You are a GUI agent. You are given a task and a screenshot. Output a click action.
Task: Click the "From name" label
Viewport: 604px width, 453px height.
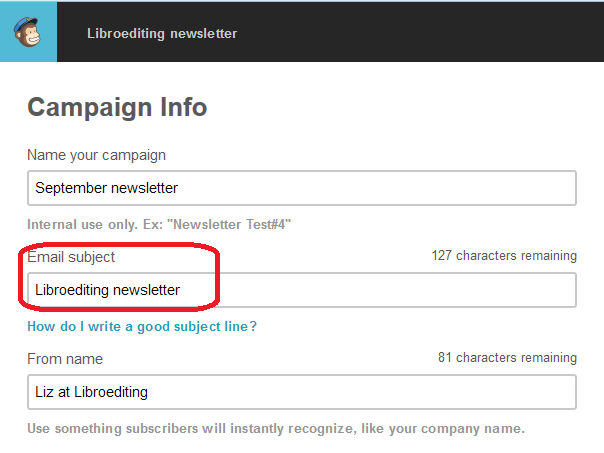65,358
